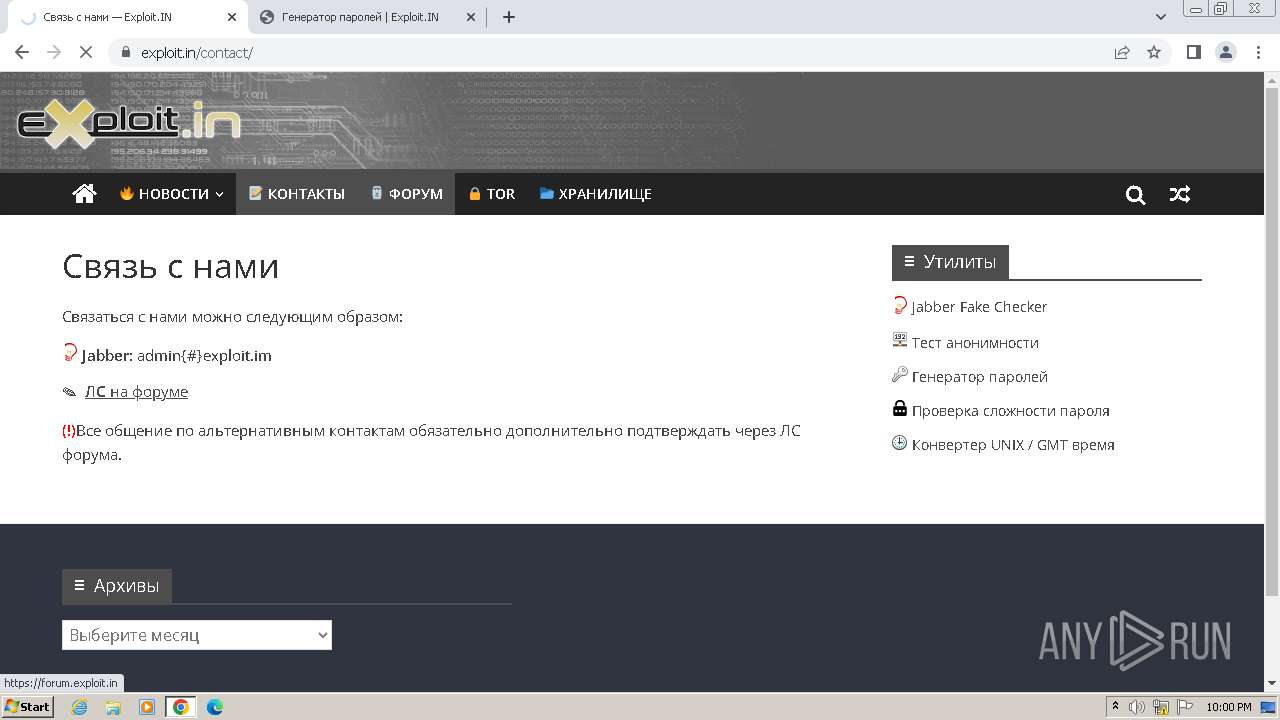Bookmark this page with the star icon
This screenshot has width=1280, height=720.
tap(1154, 52)
